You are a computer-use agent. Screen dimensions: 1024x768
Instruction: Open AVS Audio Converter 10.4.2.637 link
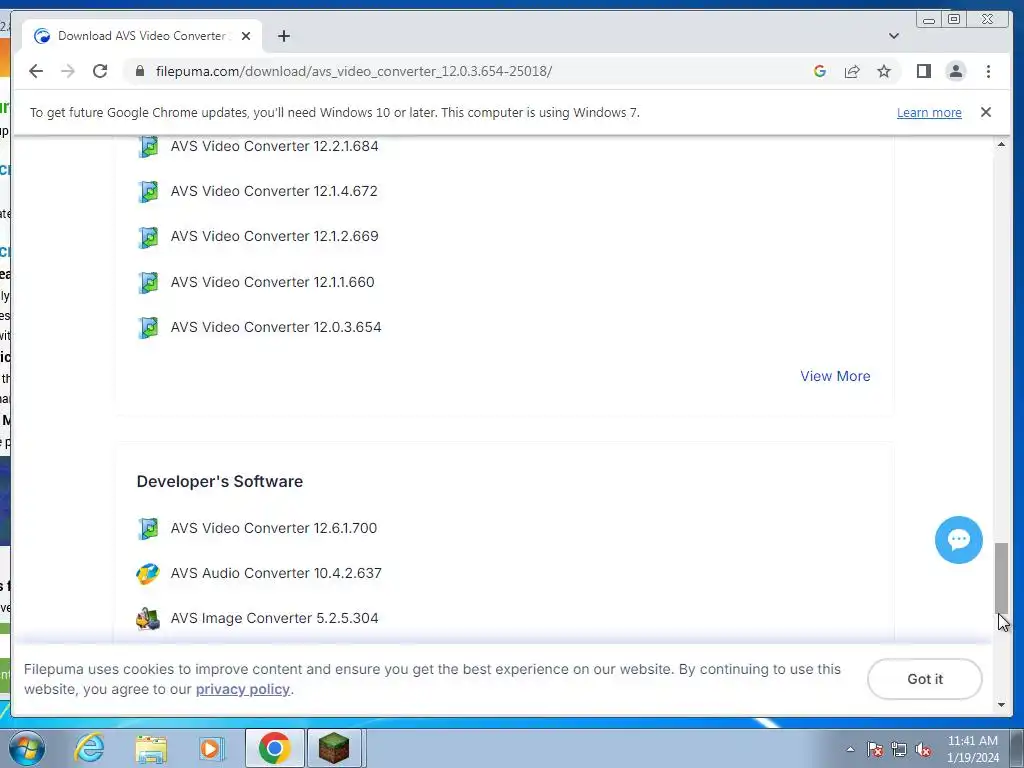coord(276,573)
